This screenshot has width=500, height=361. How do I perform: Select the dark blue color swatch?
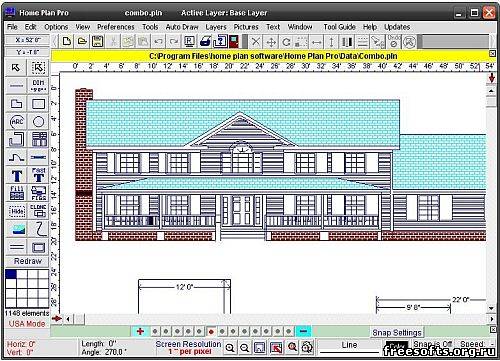(x=11, y=274)
